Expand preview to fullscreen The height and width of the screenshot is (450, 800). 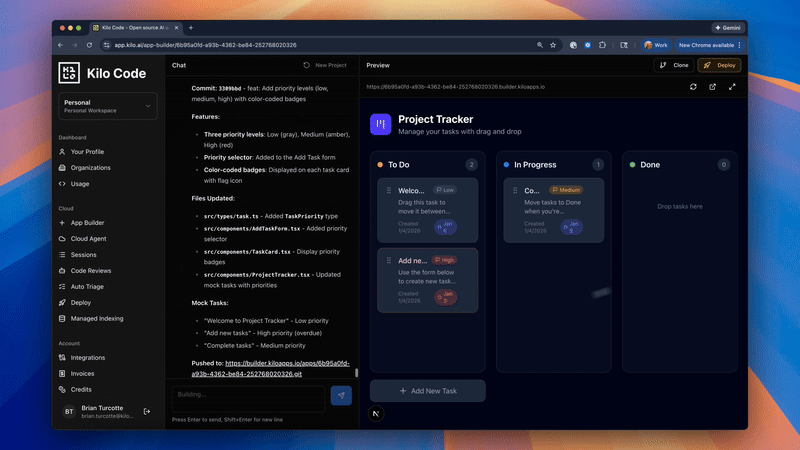click(x=732, y=87)
